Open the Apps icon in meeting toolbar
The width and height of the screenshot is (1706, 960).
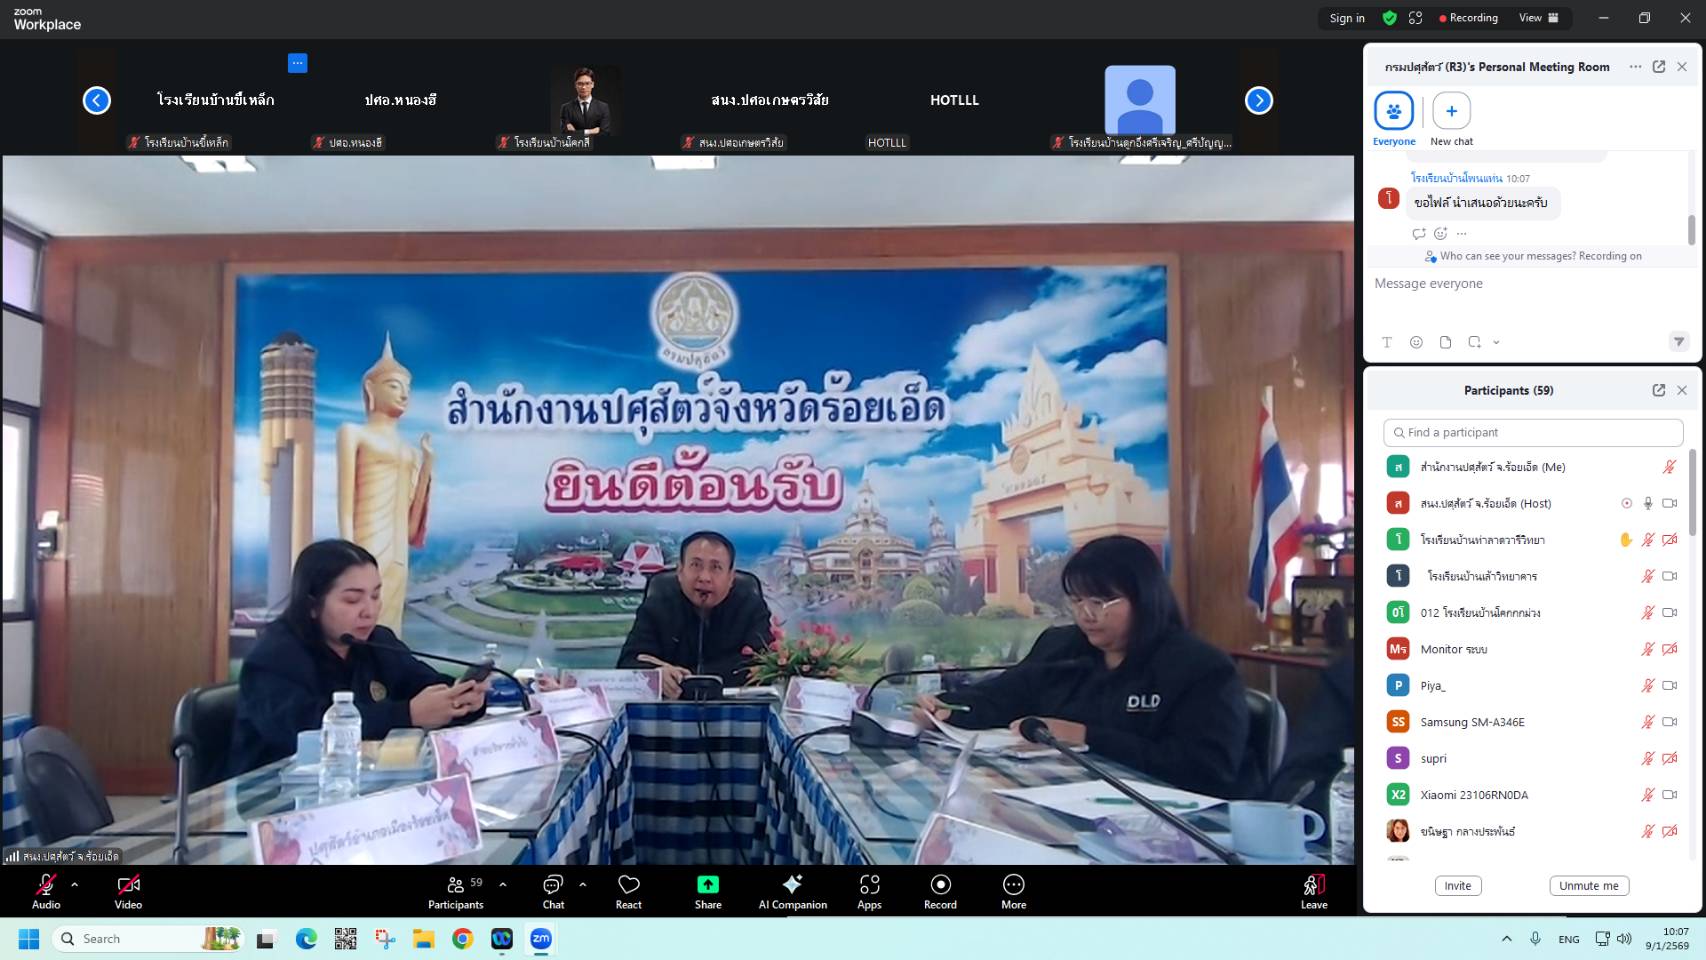[869, 885]
